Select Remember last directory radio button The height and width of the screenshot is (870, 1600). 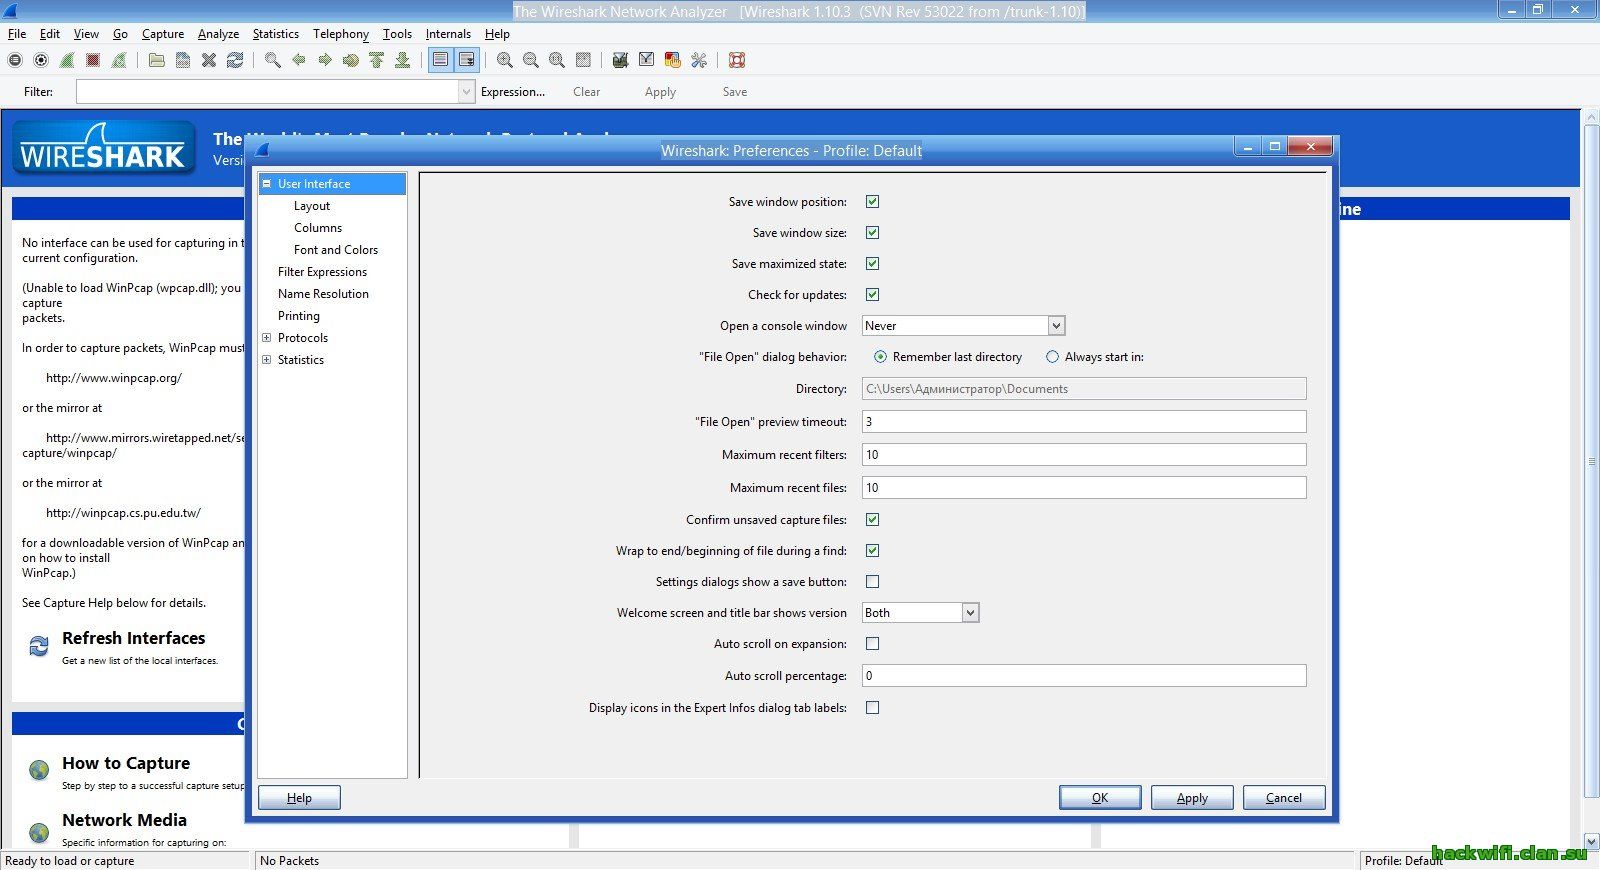(880, 357)
